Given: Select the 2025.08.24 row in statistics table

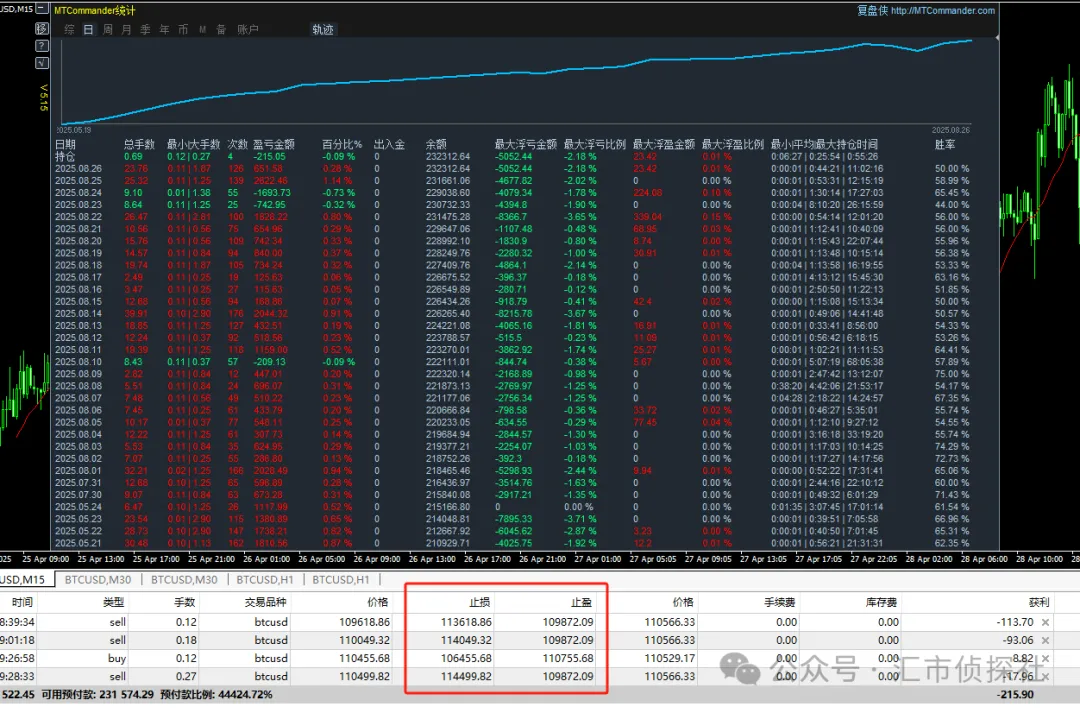Looking at the screenshot, I should 78,192.
